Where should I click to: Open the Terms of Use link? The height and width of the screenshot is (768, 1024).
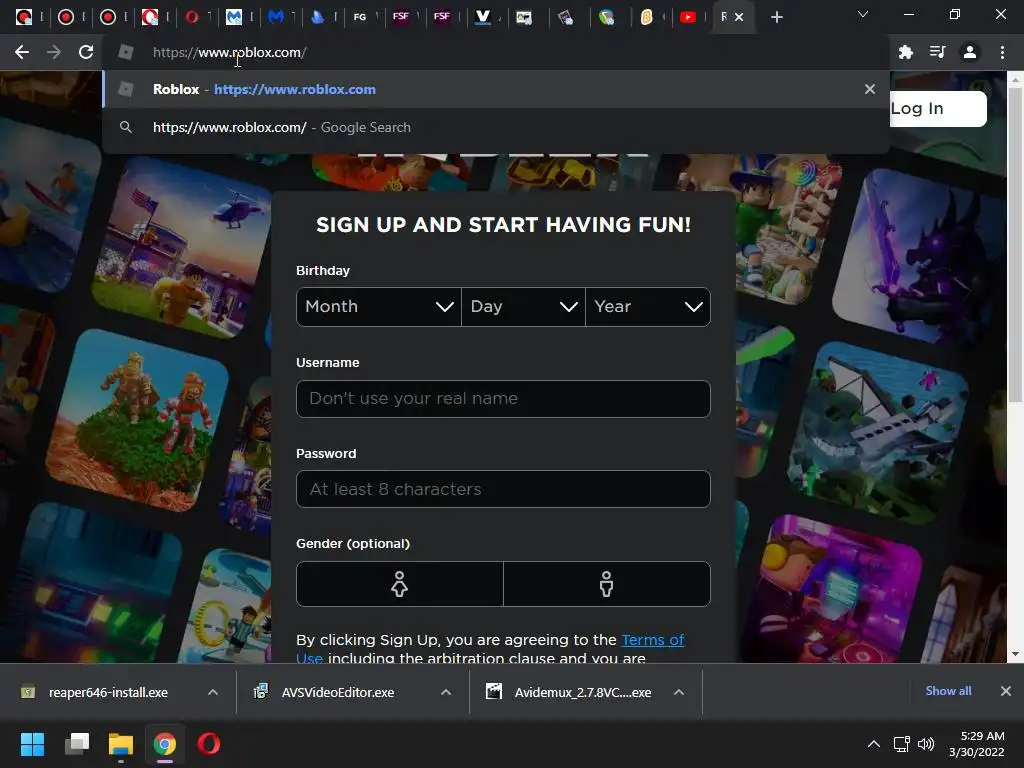pyautogui.click(x=652, y=640)
